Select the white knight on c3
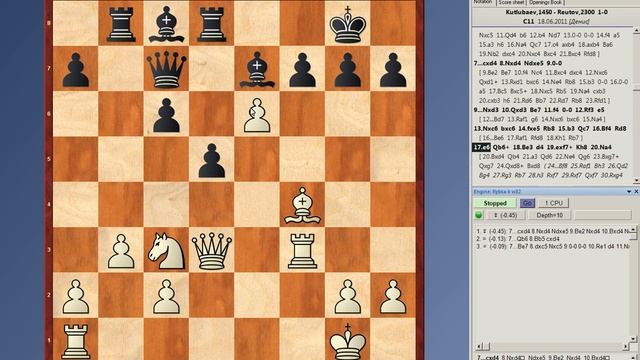The height and width of the screenshot is (360, 640). (166, 251)
